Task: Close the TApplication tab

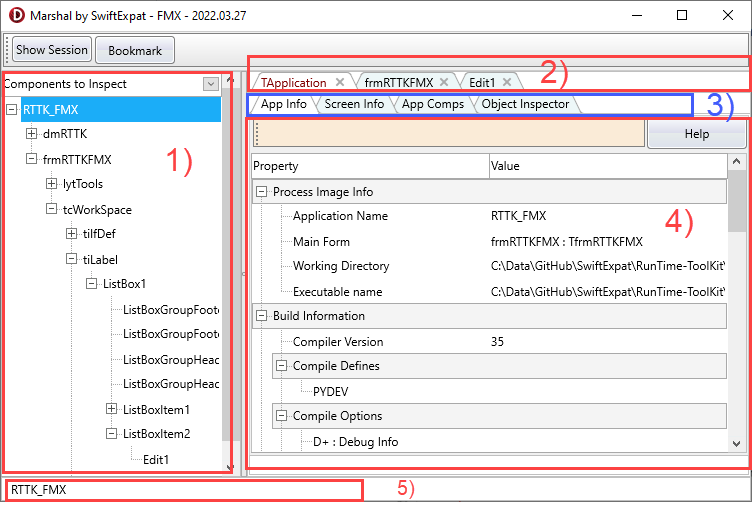Action: [340, 82]
